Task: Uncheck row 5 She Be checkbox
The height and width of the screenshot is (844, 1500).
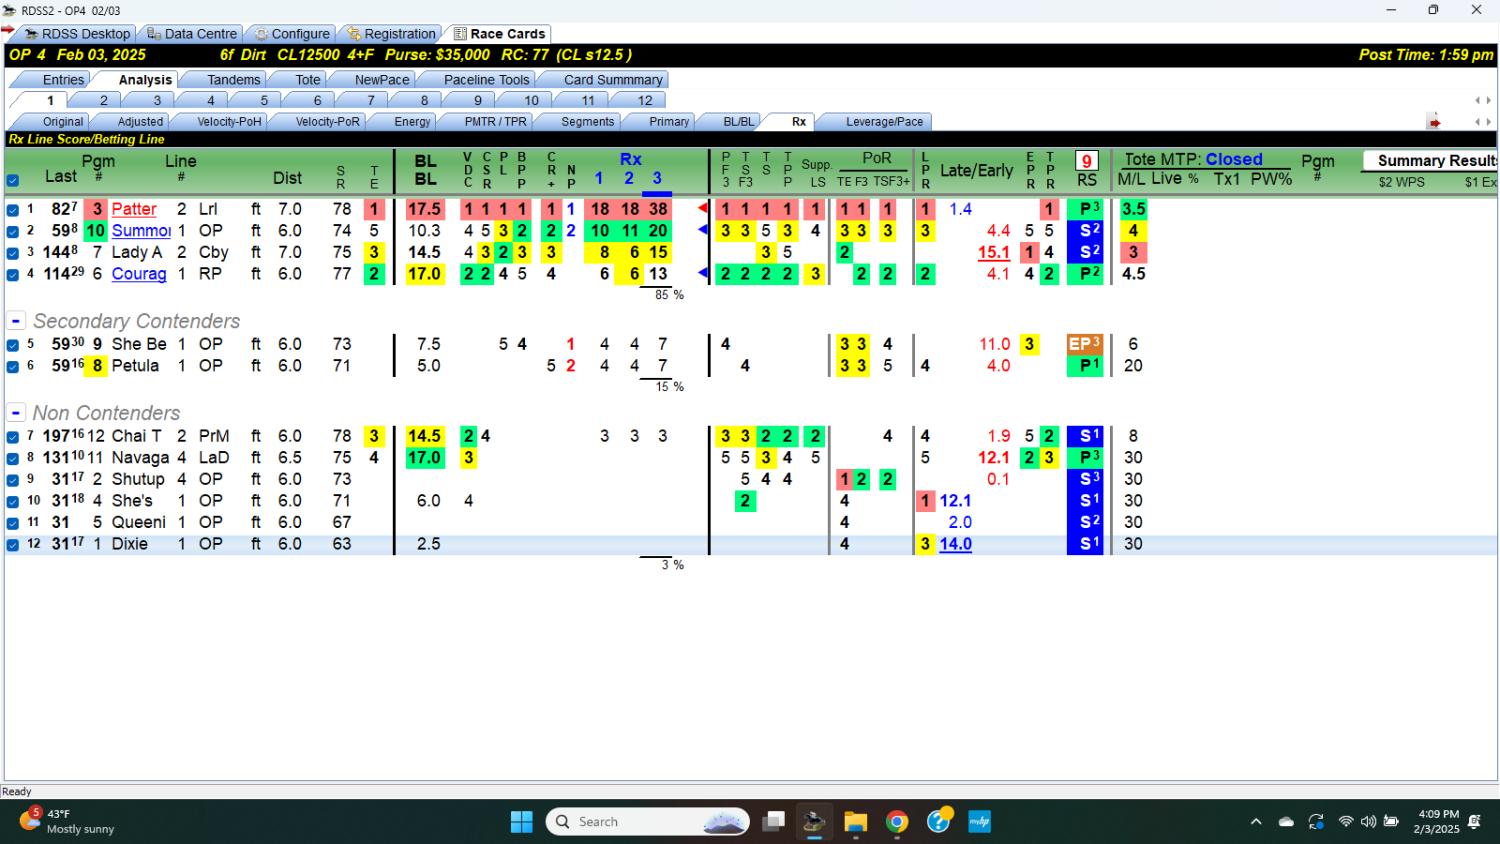Action: 12,345
